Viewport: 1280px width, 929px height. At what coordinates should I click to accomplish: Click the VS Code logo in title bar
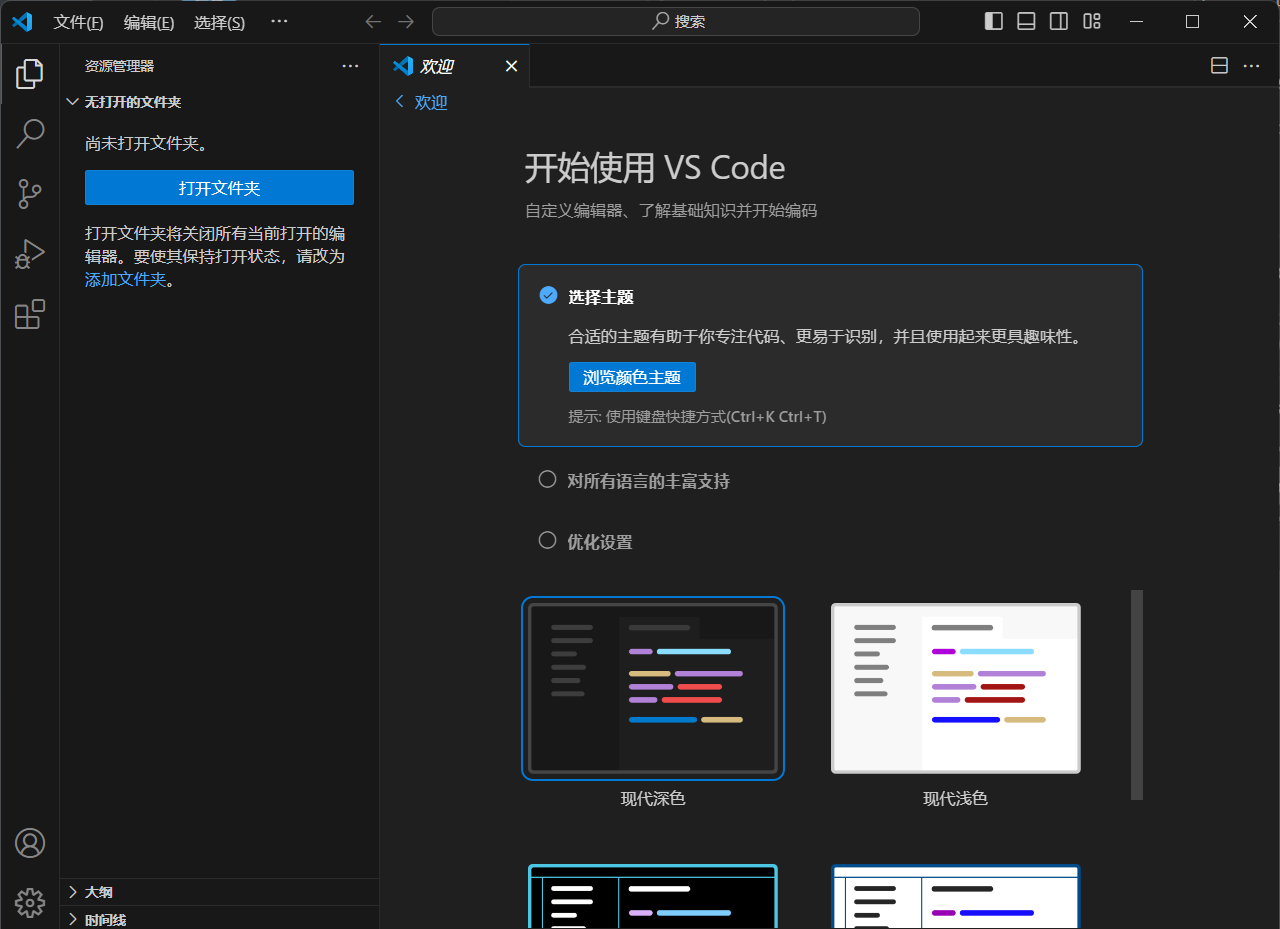(22, 22)
